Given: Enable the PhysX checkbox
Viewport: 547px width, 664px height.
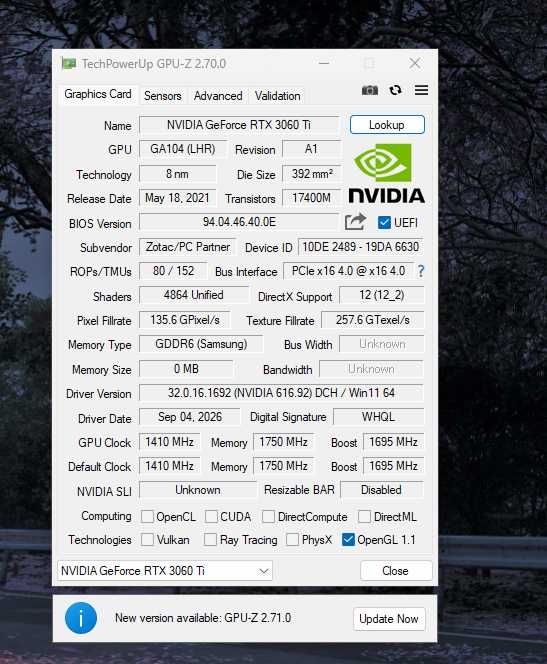Looking at the screenshot, I should pyautogui.click(x=293, y=540).
